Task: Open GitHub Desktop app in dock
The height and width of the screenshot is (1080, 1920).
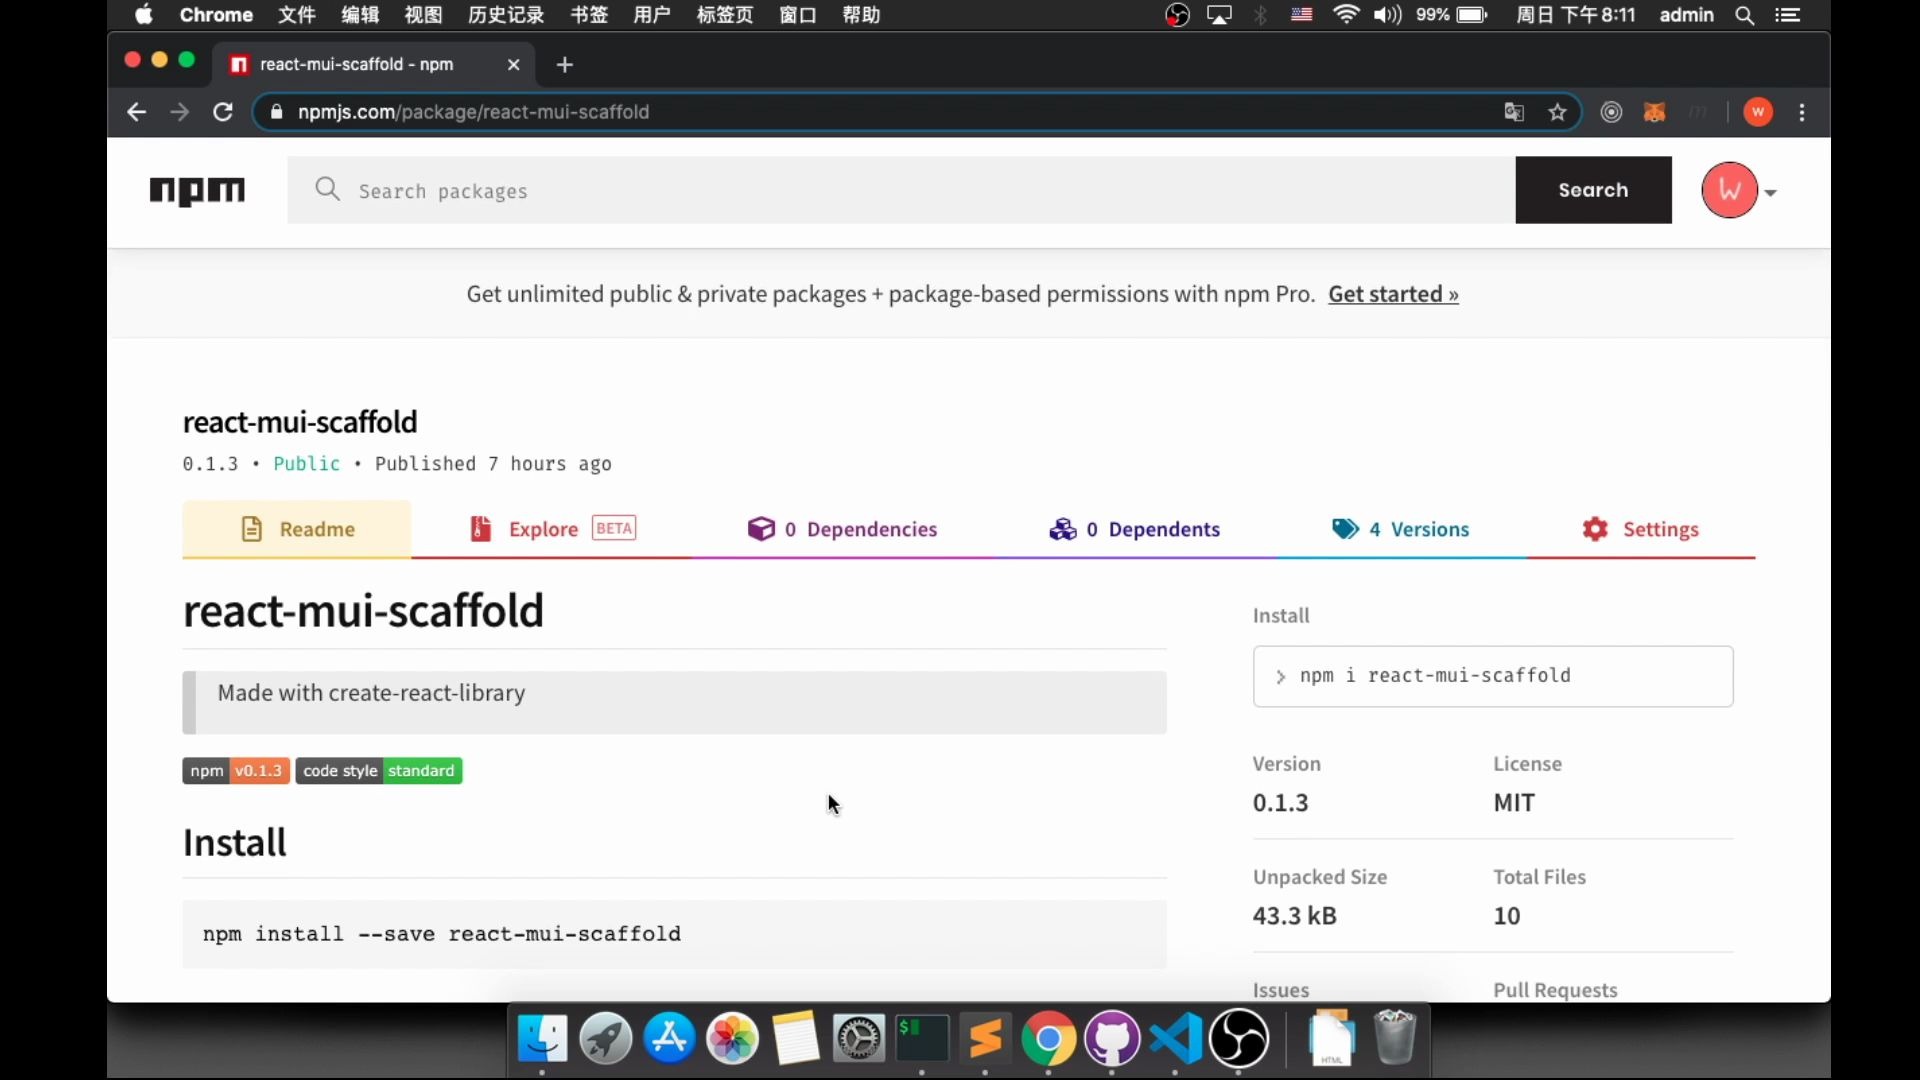Action: tap(1112, 1040)
